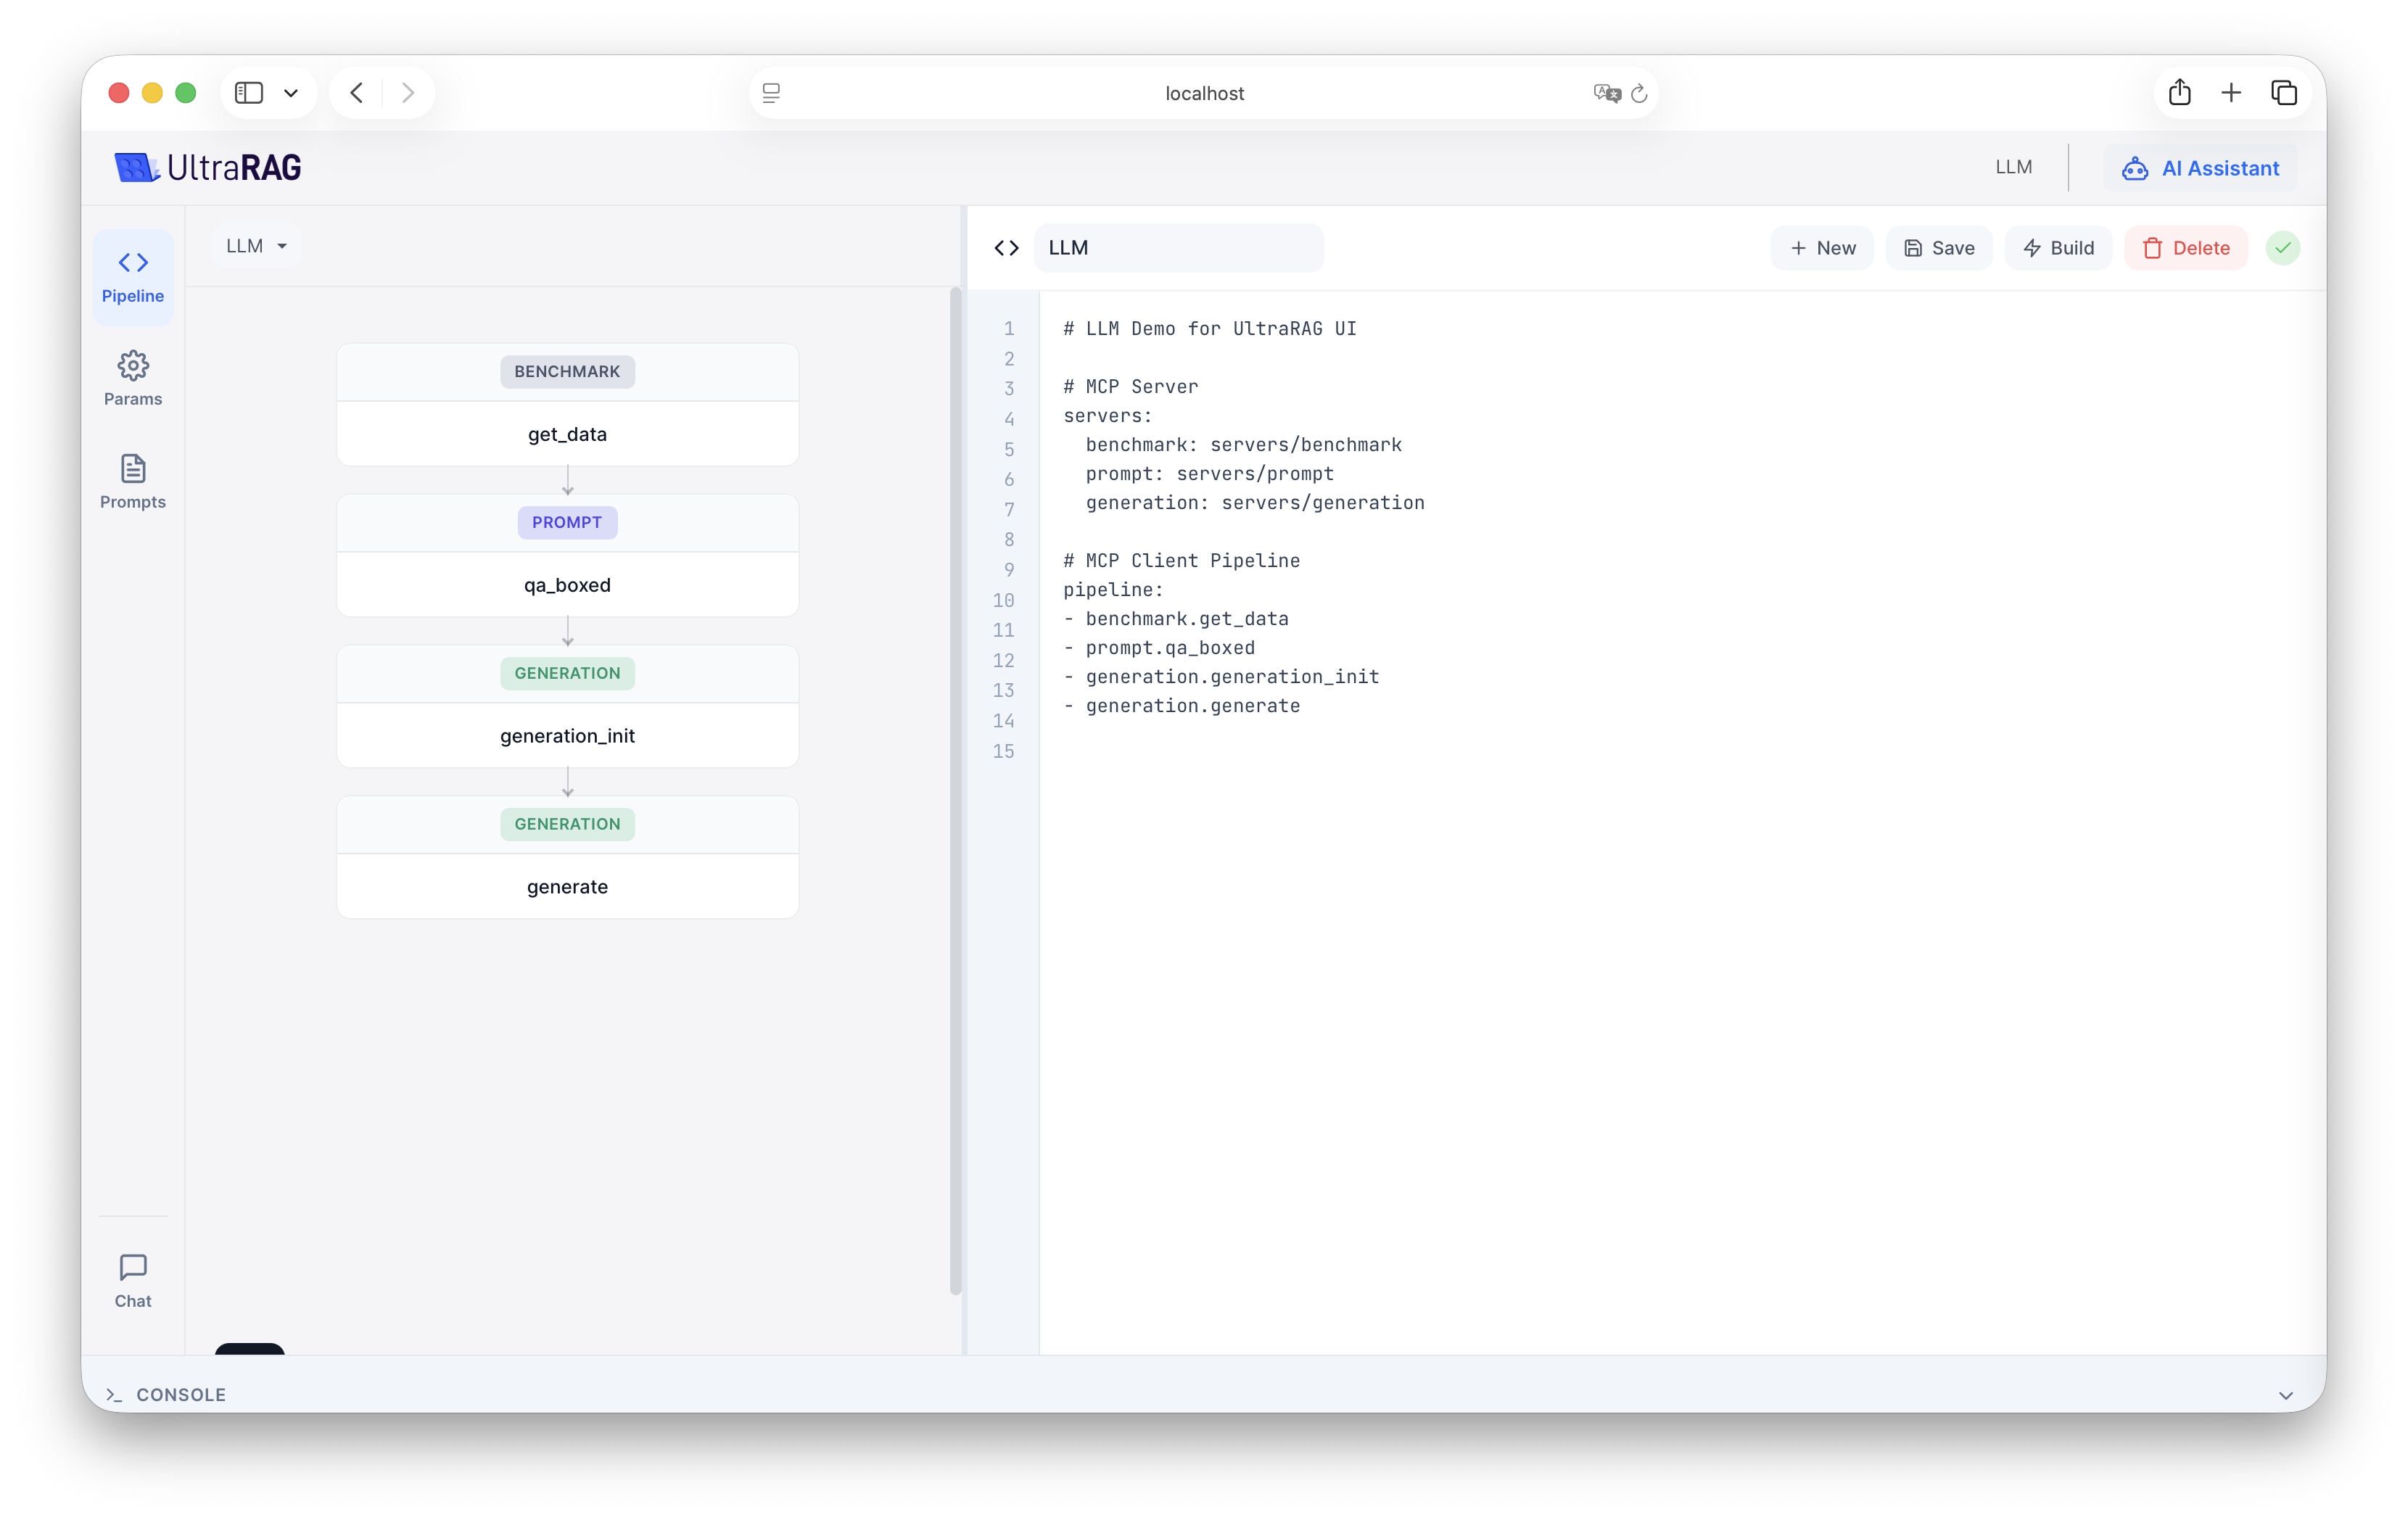Click the translate icon in address bar
Viewport: 2408px width, 1520px height.
point(1606,93)
